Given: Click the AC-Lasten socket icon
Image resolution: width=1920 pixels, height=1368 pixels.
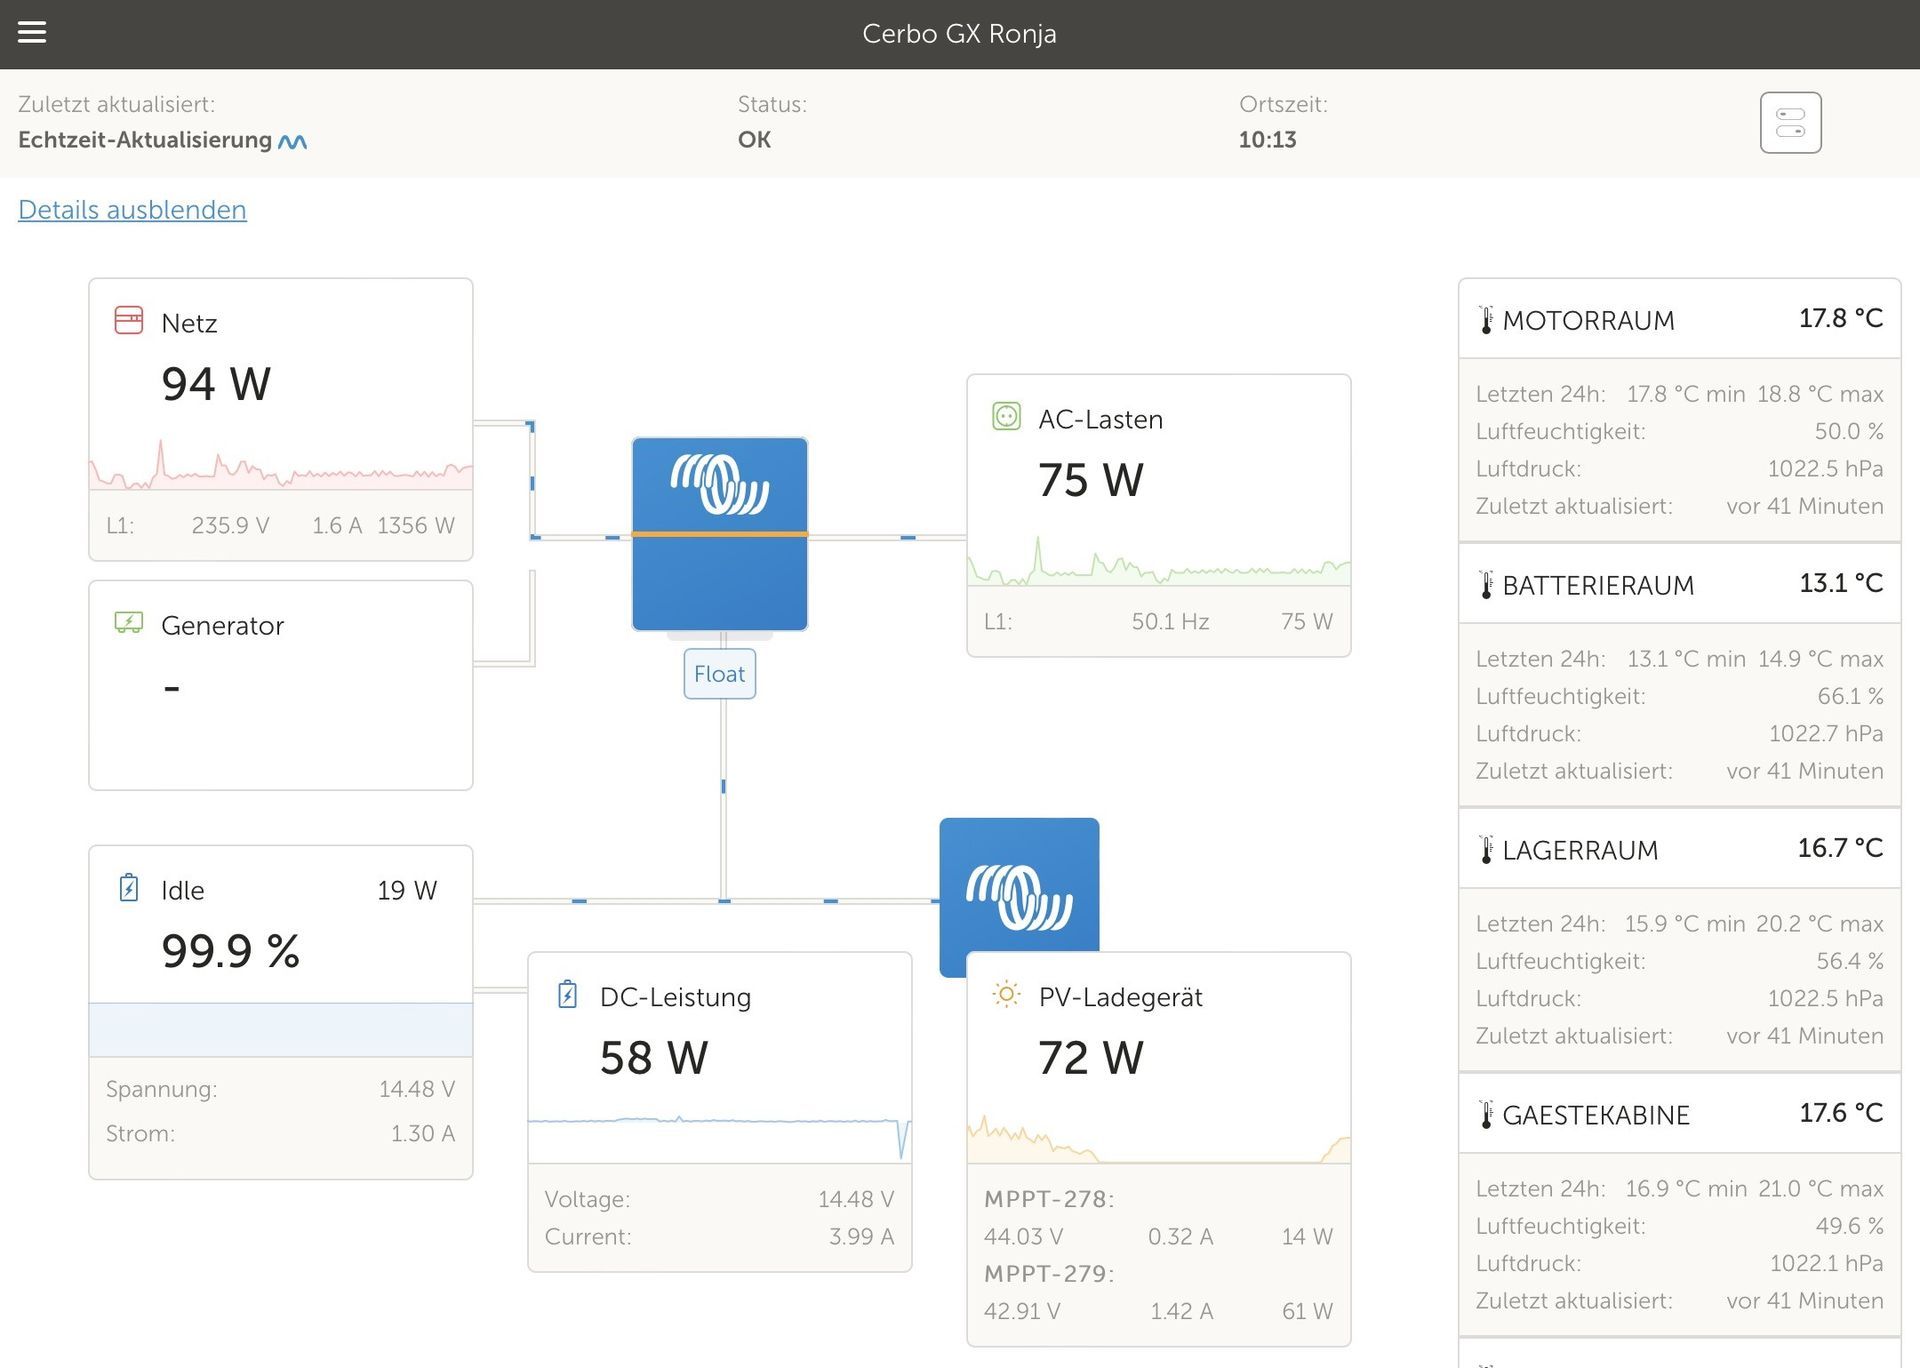Looking at the screenshot, I should click(1006, 416).
